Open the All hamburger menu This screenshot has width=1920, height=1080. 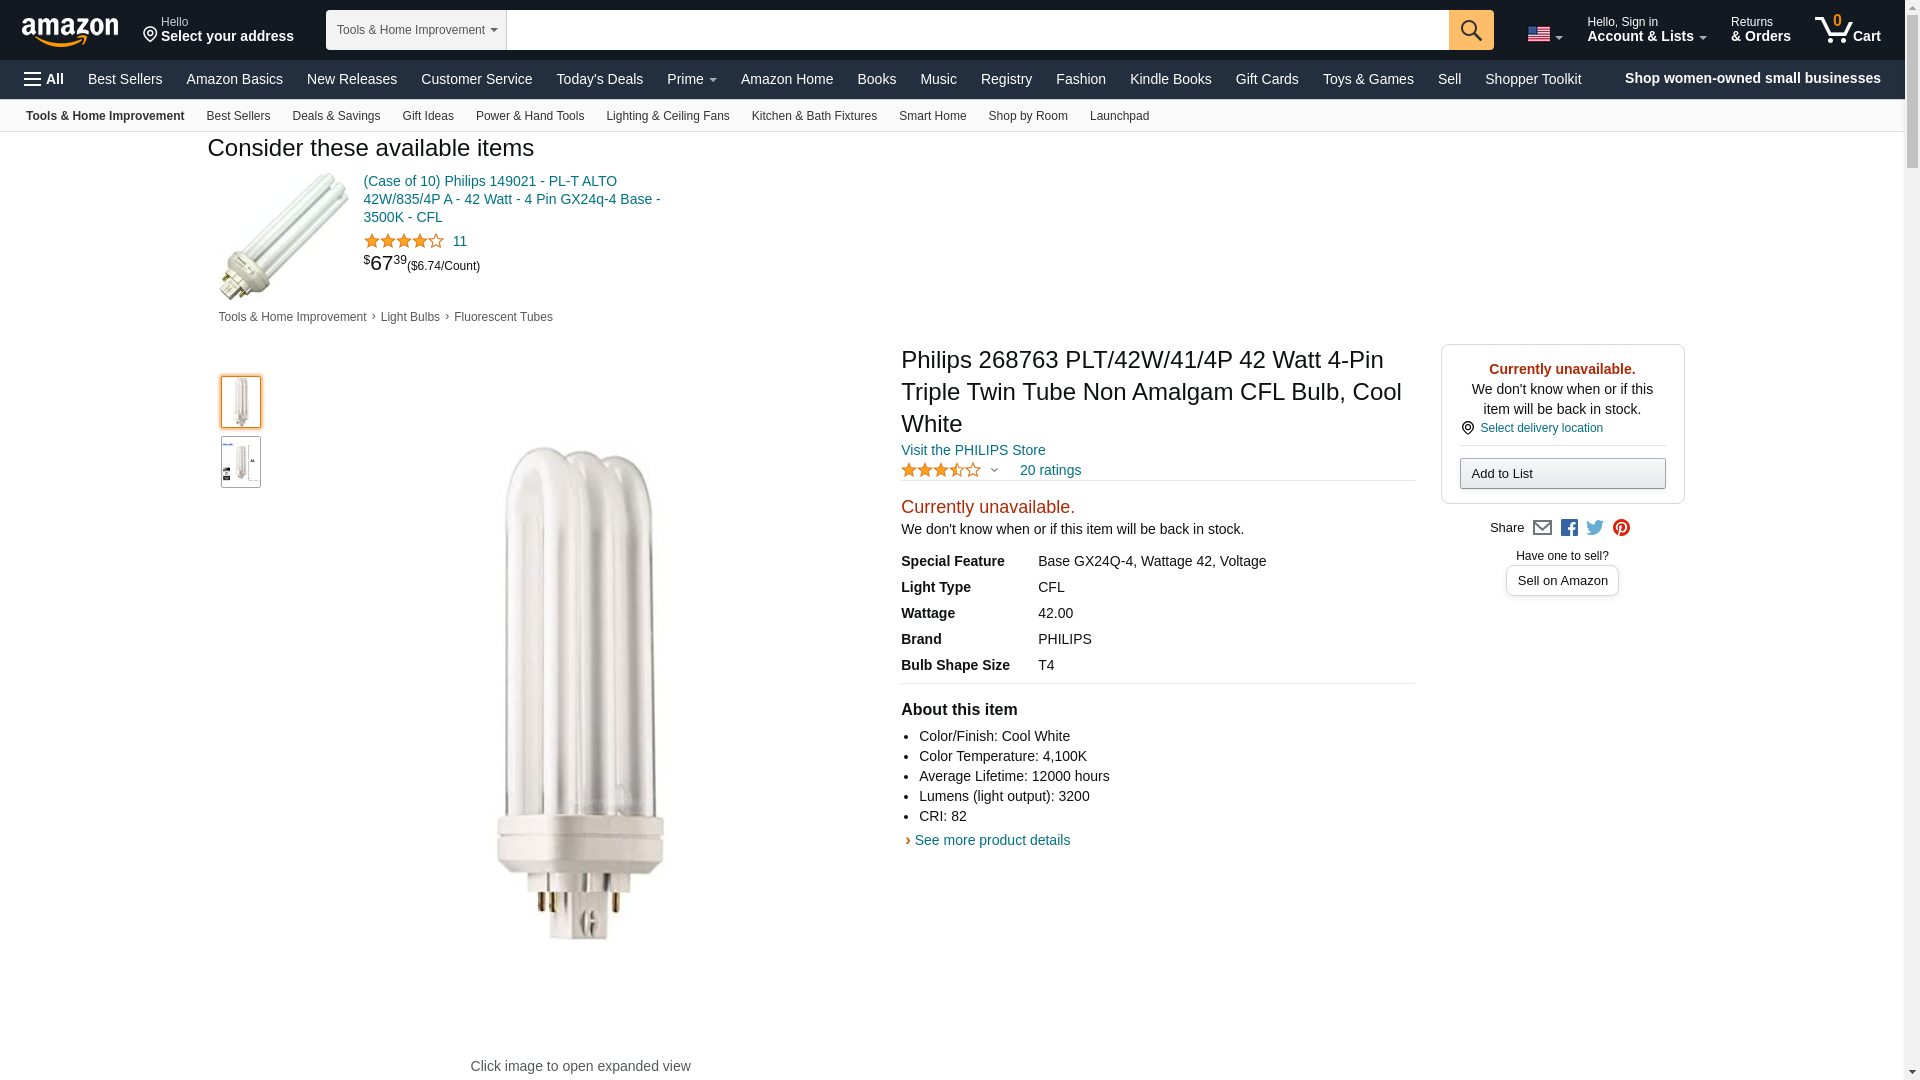(x=44, y=79)
